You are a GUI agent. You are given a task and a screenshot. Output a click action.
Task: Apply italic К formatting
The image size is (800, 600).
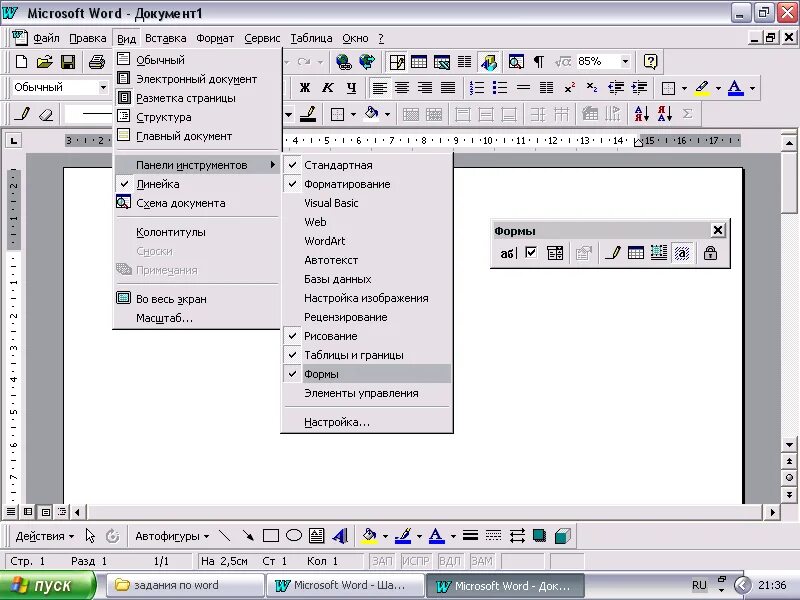[328, 88]
